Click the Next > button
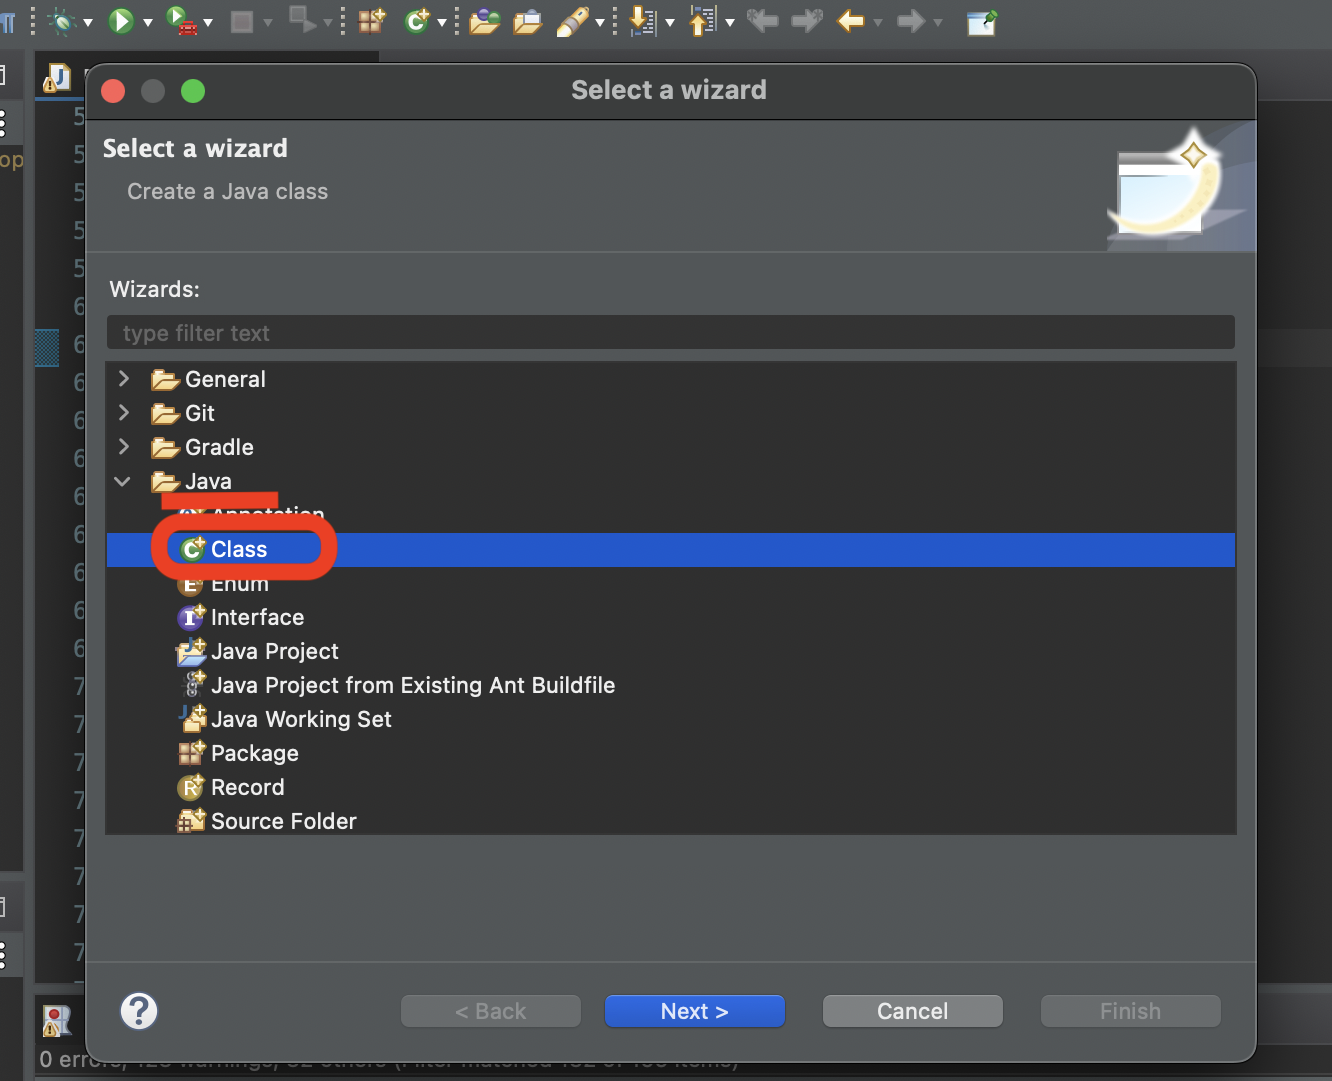Viewport: 1332px width, 1081px height. point(694,1011)
